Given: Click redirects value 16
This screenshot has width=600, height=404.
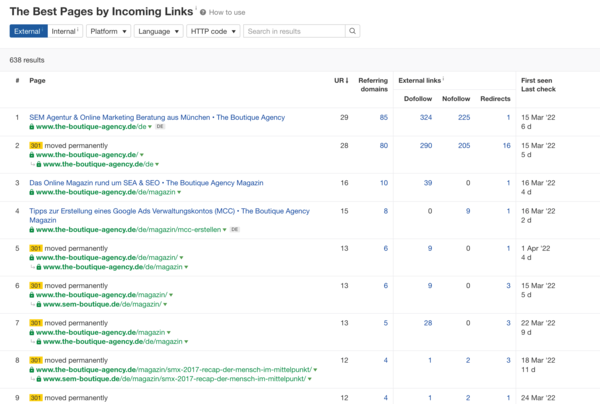Looking at the screenshot, I should point(507,145).
